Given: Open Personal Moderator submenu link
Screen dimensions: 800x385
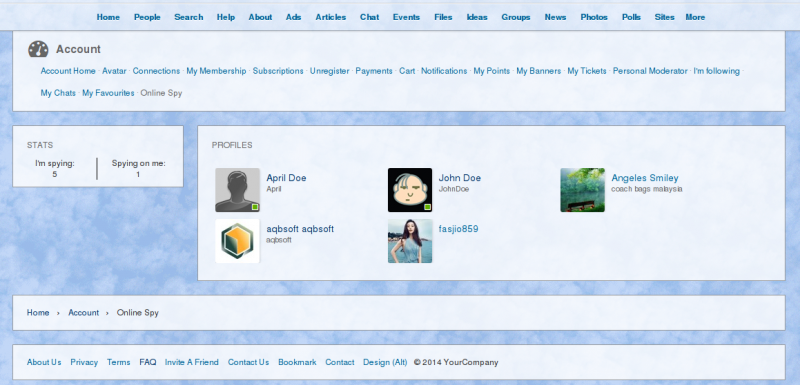Looking at the screenshot, I should pos(649,71).
